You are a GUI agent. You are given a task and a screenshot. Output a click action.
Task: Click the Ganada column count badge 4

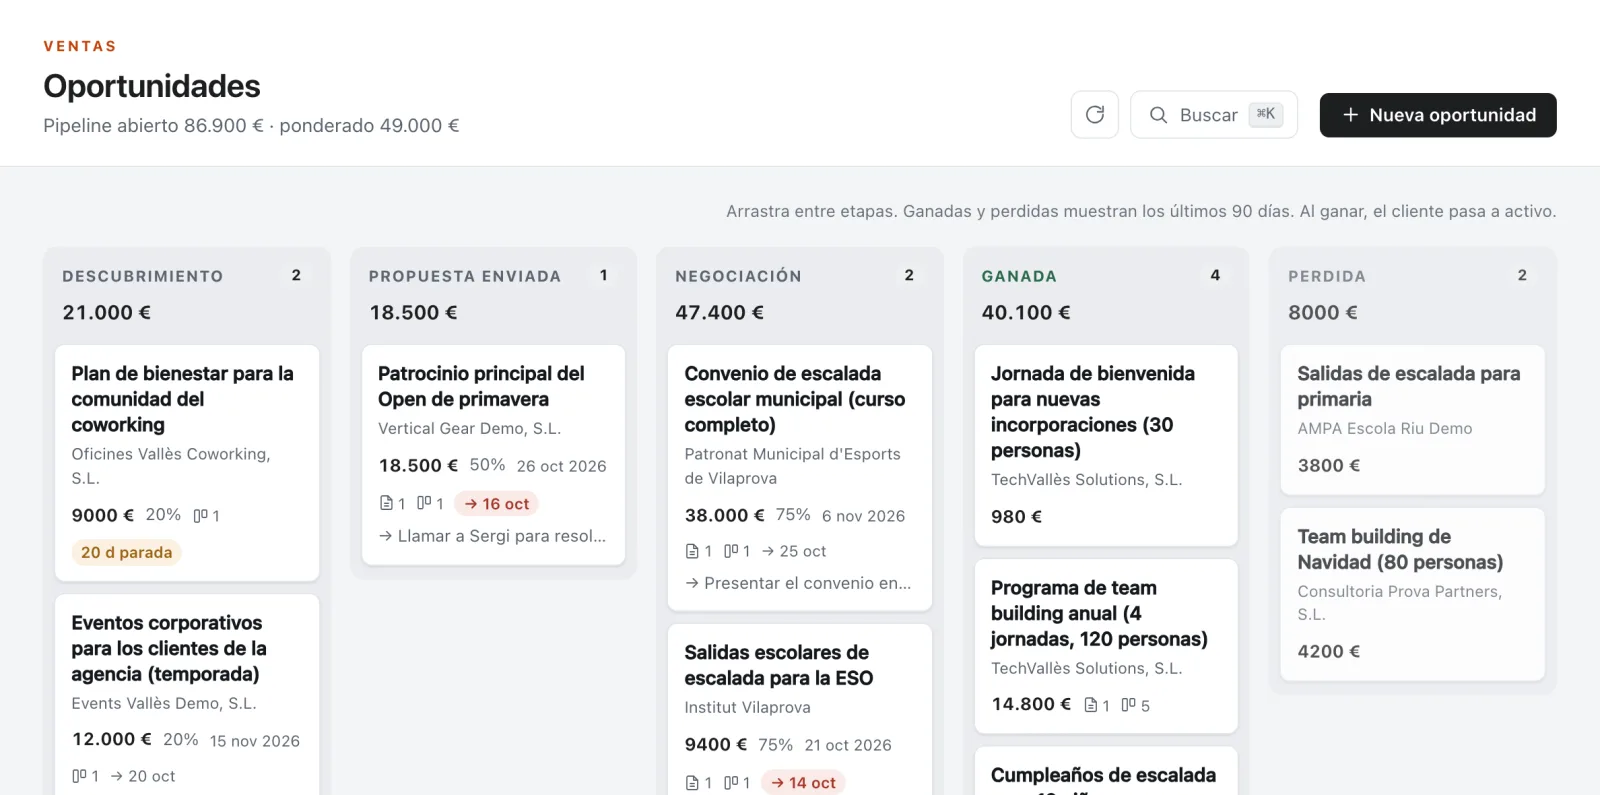click(1215, 275)
